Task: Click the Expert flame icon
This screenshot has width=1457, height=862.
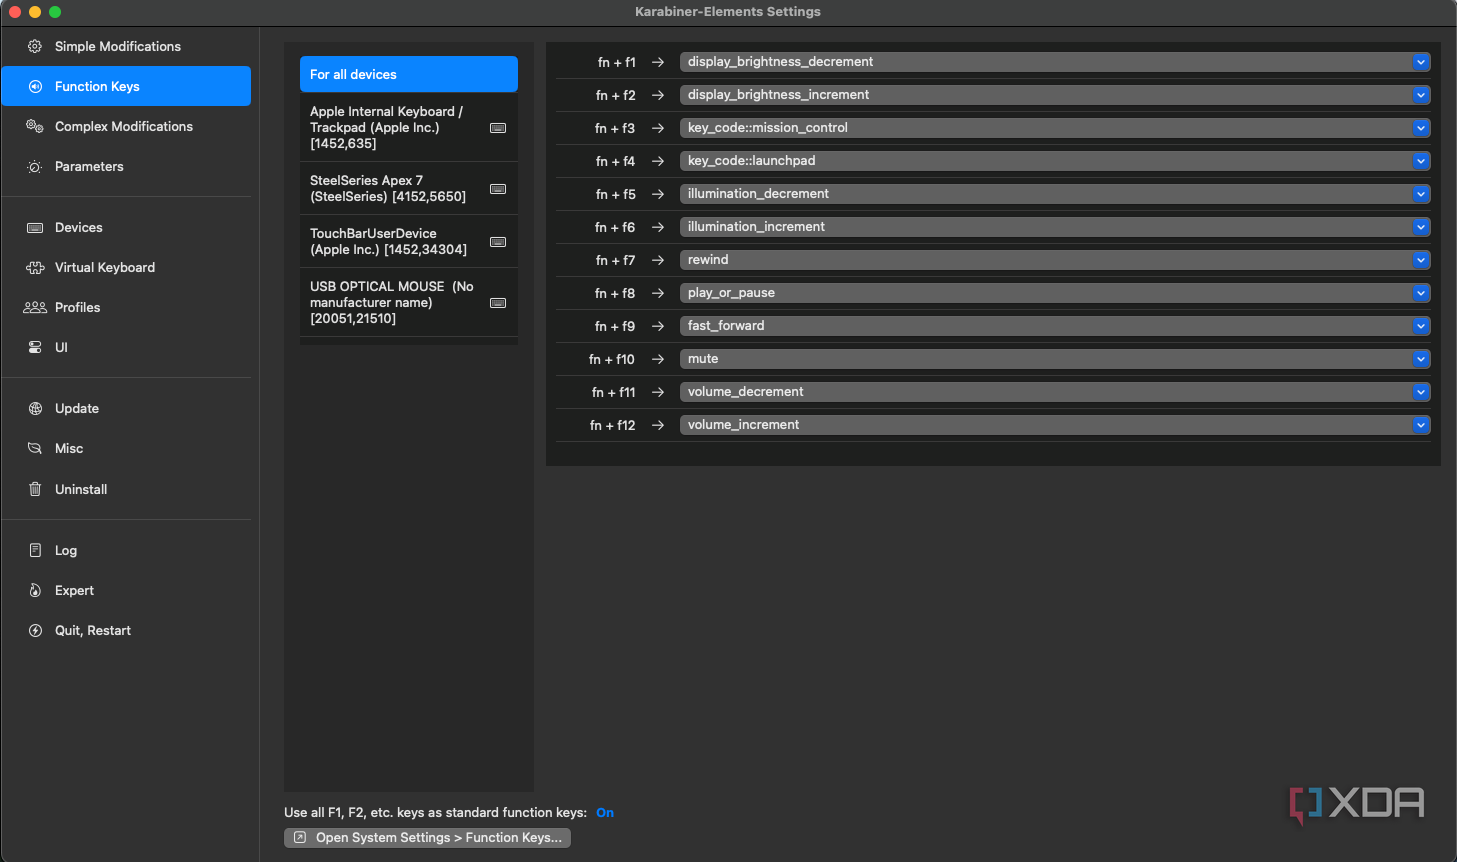Action: 35,591
